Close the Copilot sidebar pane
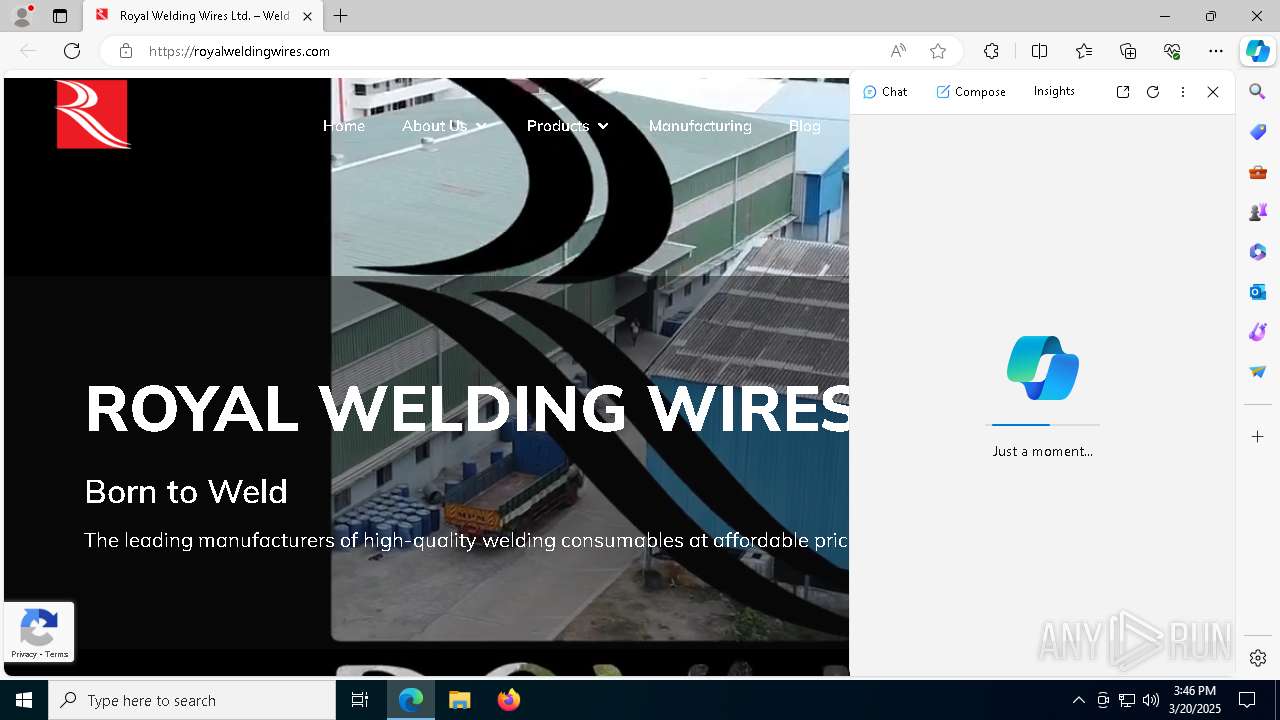Screen dimensions: 1280x720 pos(1213,92)
